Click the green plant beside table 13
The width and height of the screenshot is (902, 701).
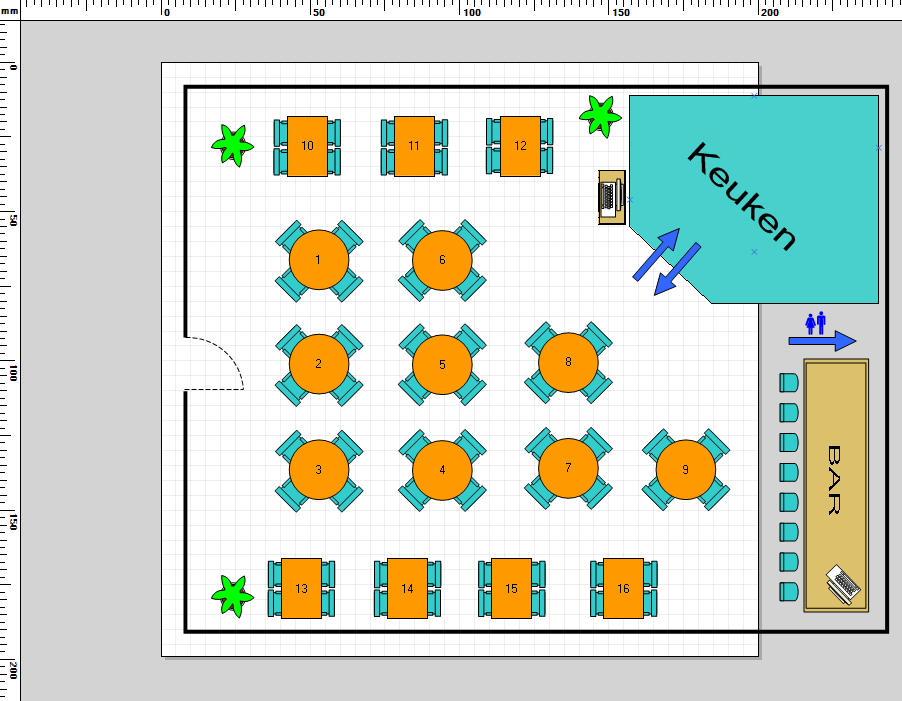pos(232,595)
